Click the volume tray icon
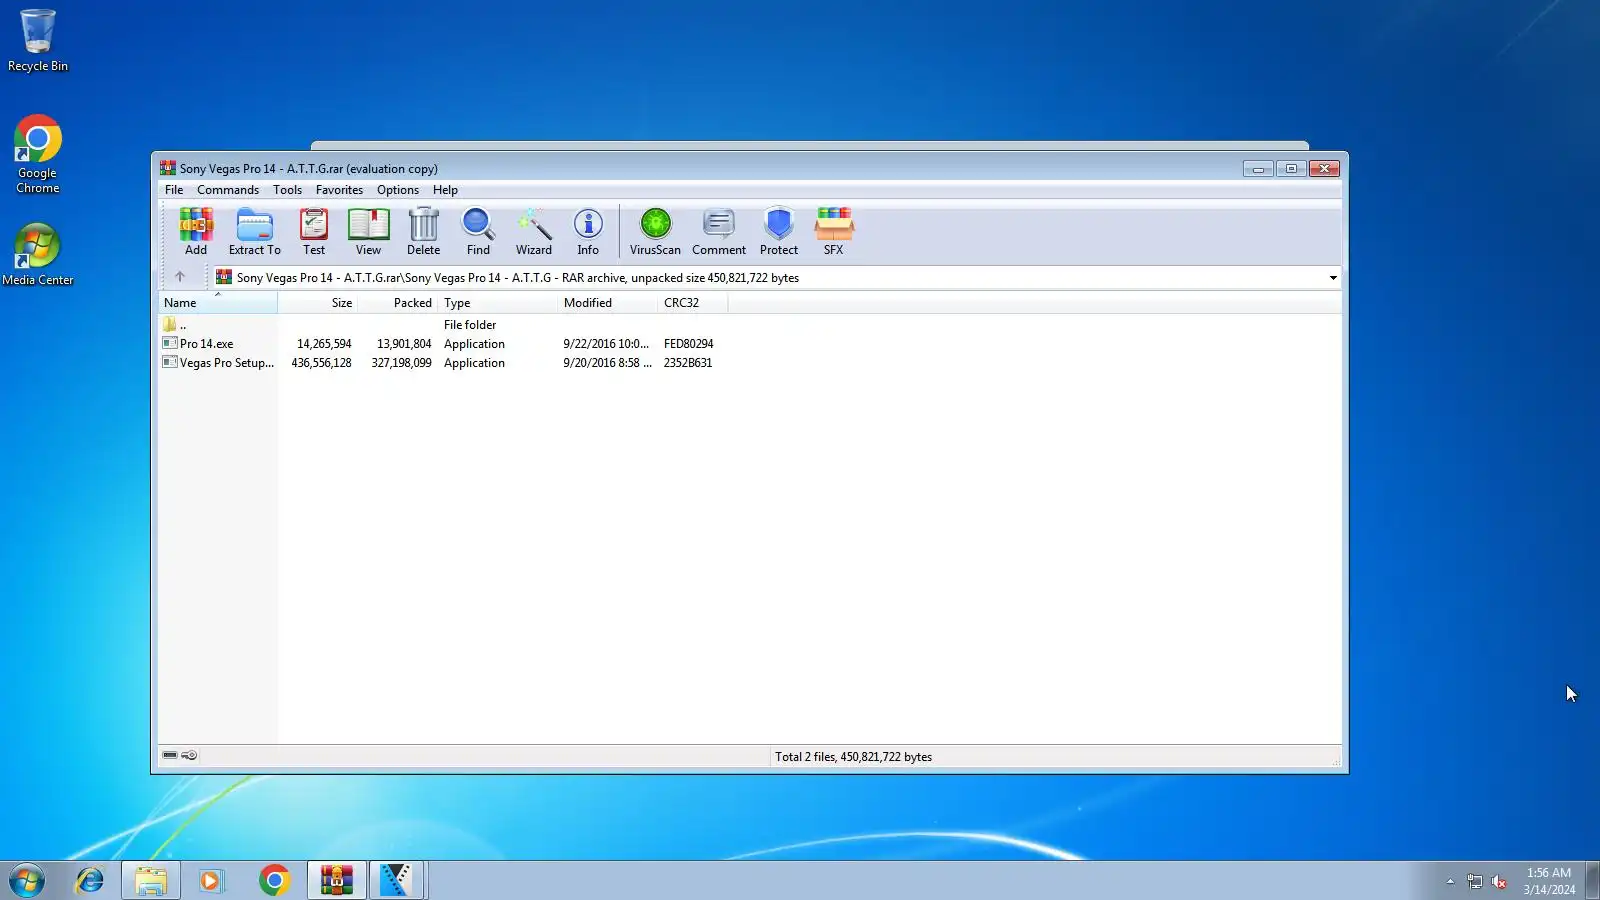The width and height of the screenshot is (1600, 900). [1498, 881]
